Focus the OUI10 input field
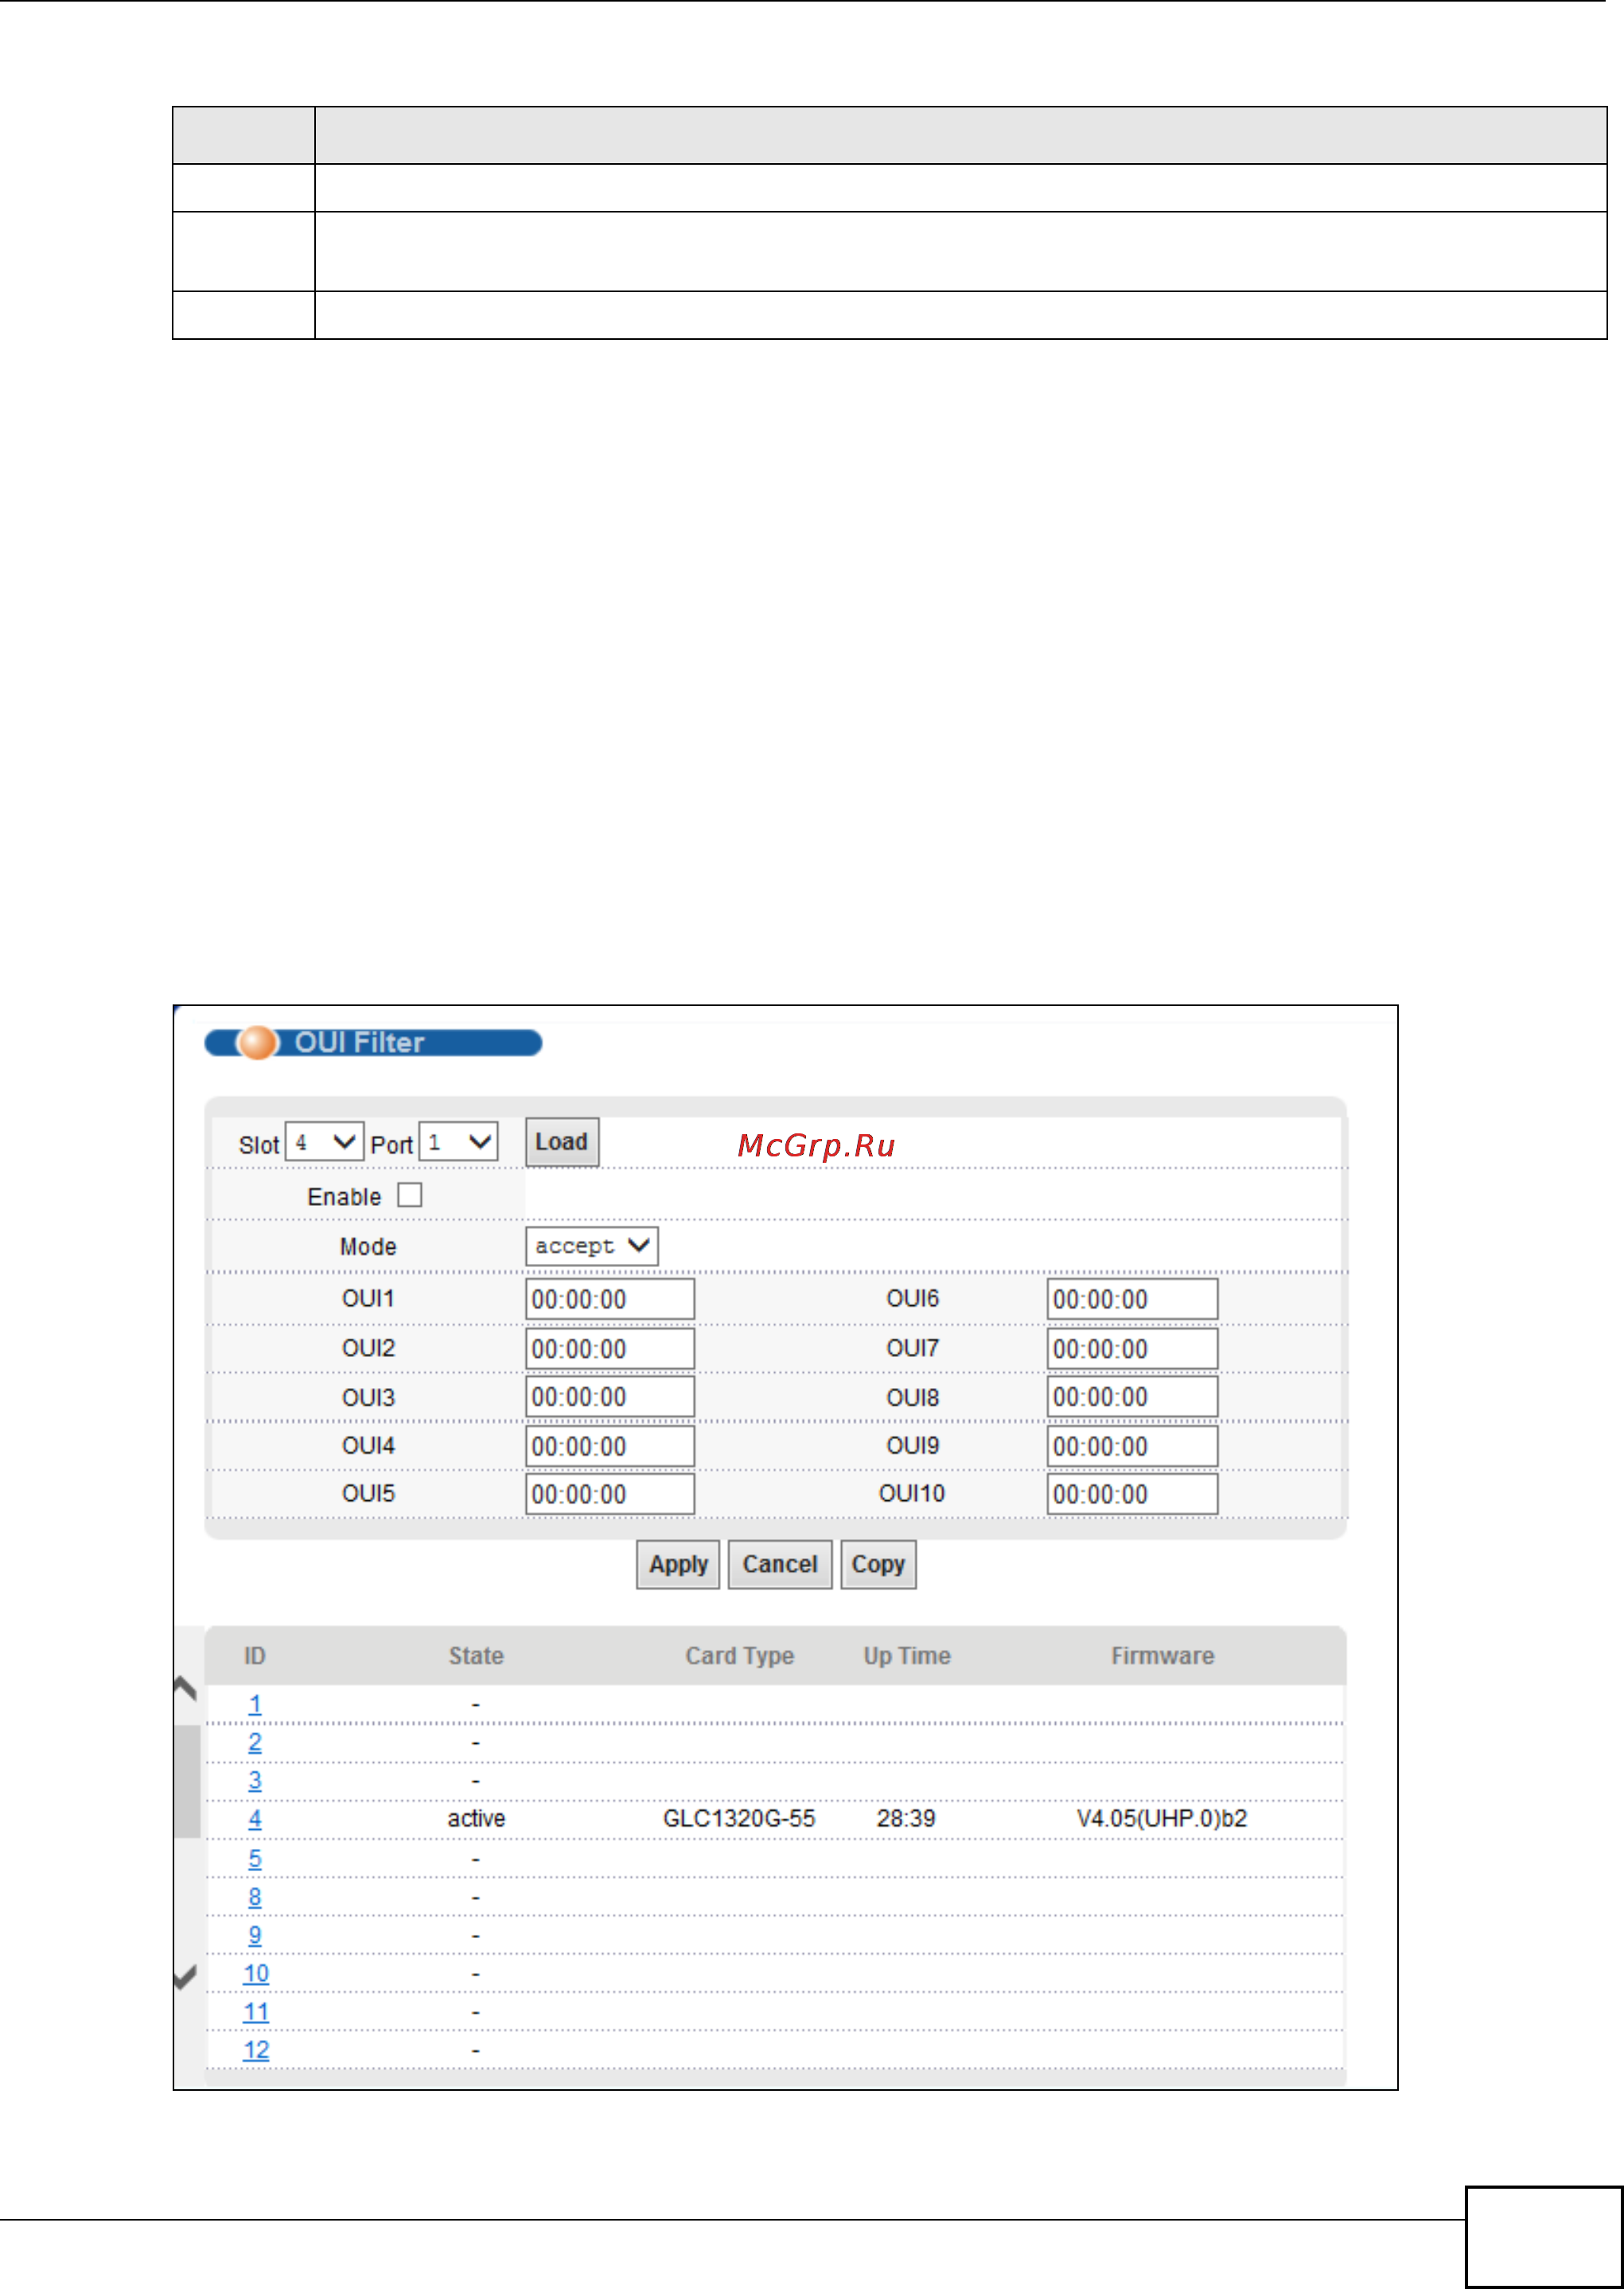This screenshot has width=1624, height=2289. pos(1131,1494)
